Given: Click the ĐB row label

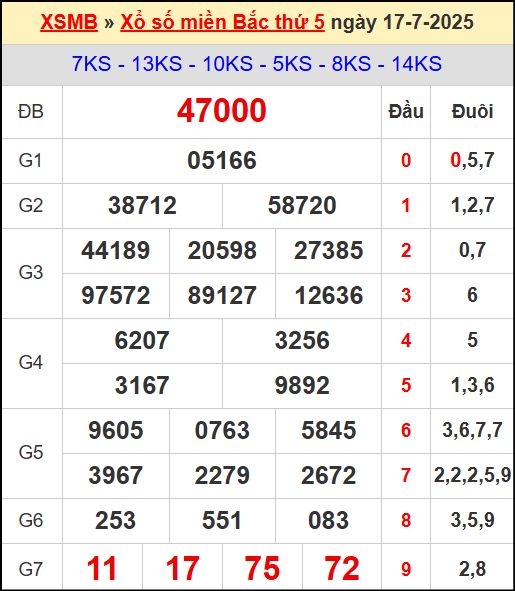Looking at the screenshot, I should (x=31, y=112).
